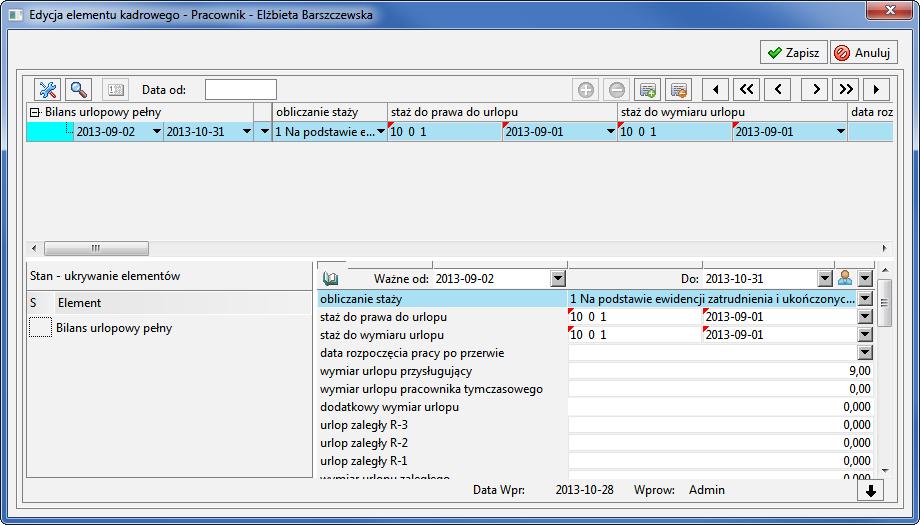The width and height of the screenshot is (920, 525).
Task: Click the staż do wymiaru urlopu column header
Action: 732,112
